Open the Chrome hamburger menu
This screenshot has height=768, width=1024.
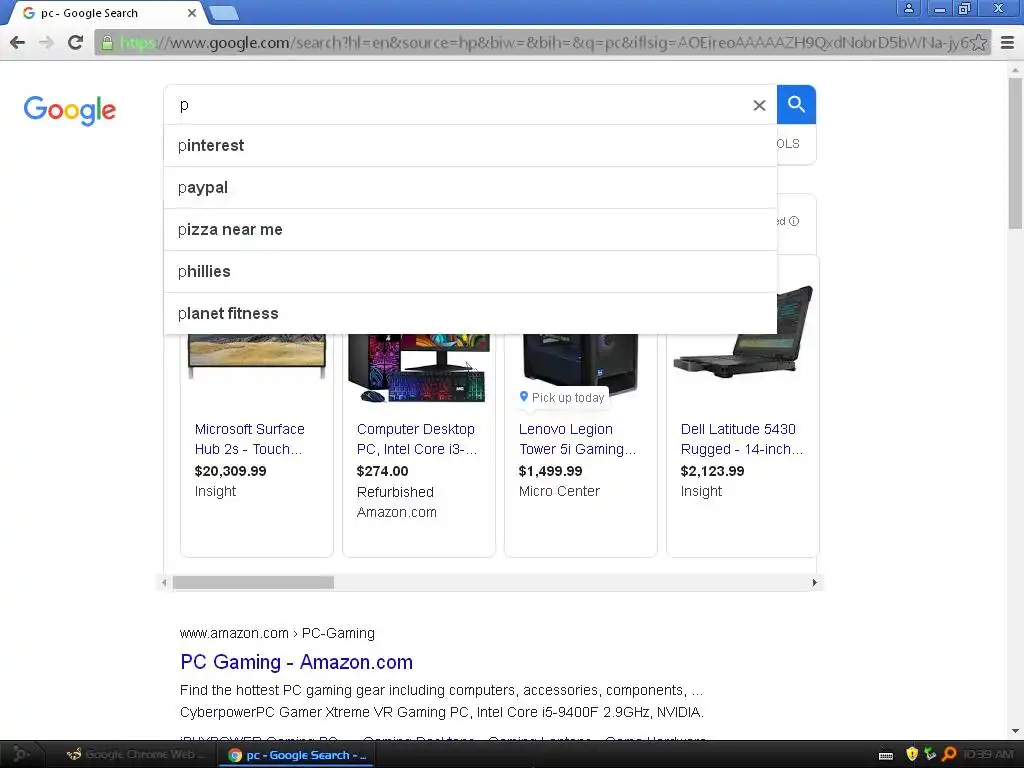(1007, 42)
